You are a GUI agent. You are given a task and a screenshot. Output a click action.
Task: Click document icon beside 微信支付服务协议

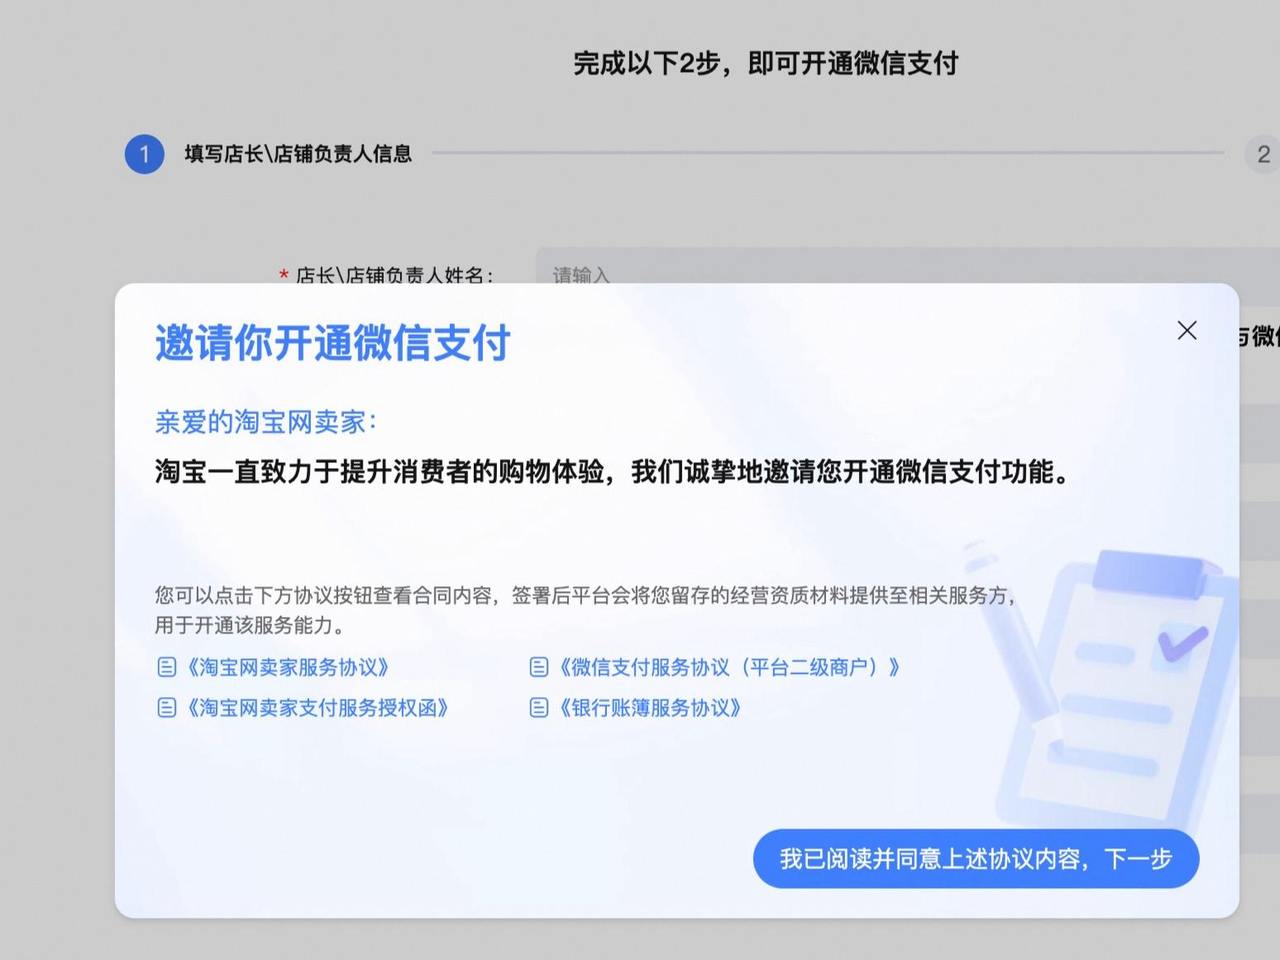click(x=539, y=667)
